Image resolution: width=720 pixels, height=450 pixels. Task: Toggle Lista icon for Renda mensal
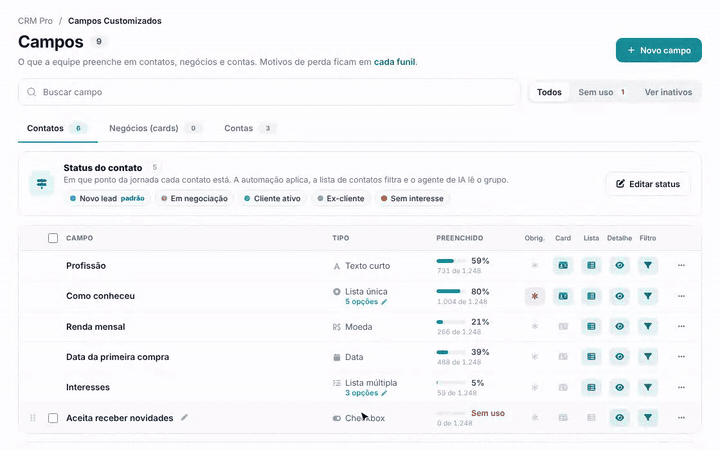tap(591, 326)
